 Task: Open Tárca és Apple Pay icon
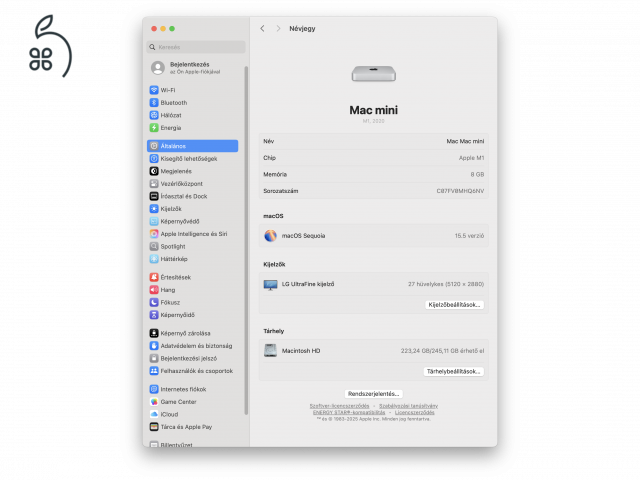pos(154,427)
